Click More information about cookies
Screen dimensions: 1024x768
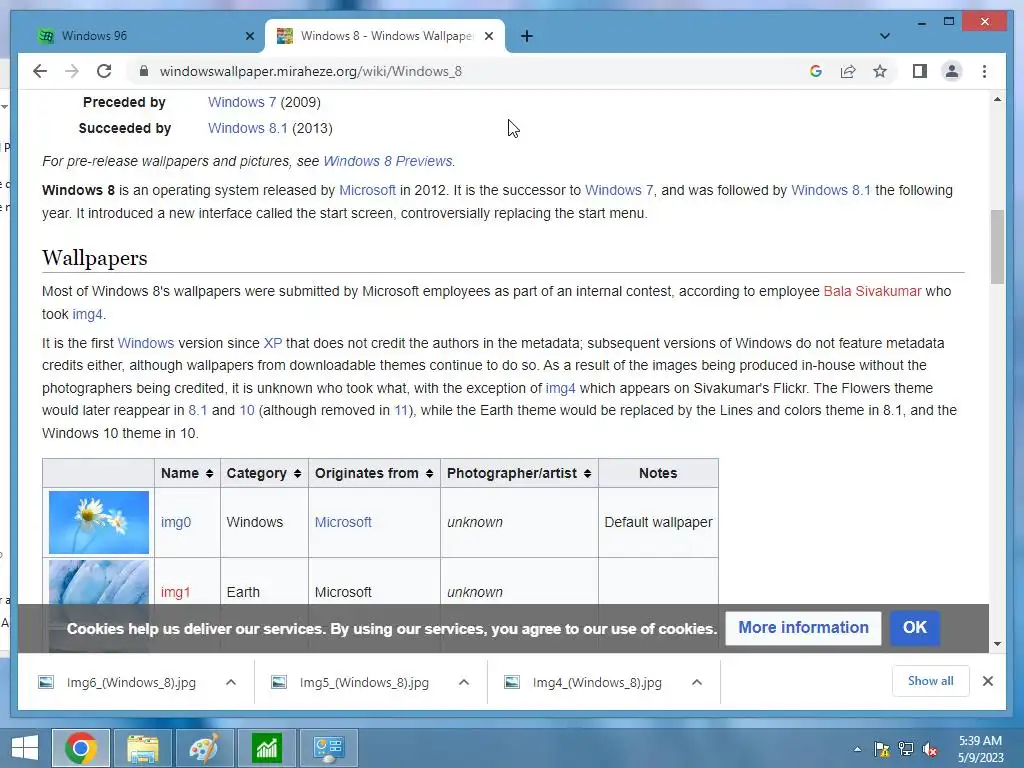click(x=803, y=628)
